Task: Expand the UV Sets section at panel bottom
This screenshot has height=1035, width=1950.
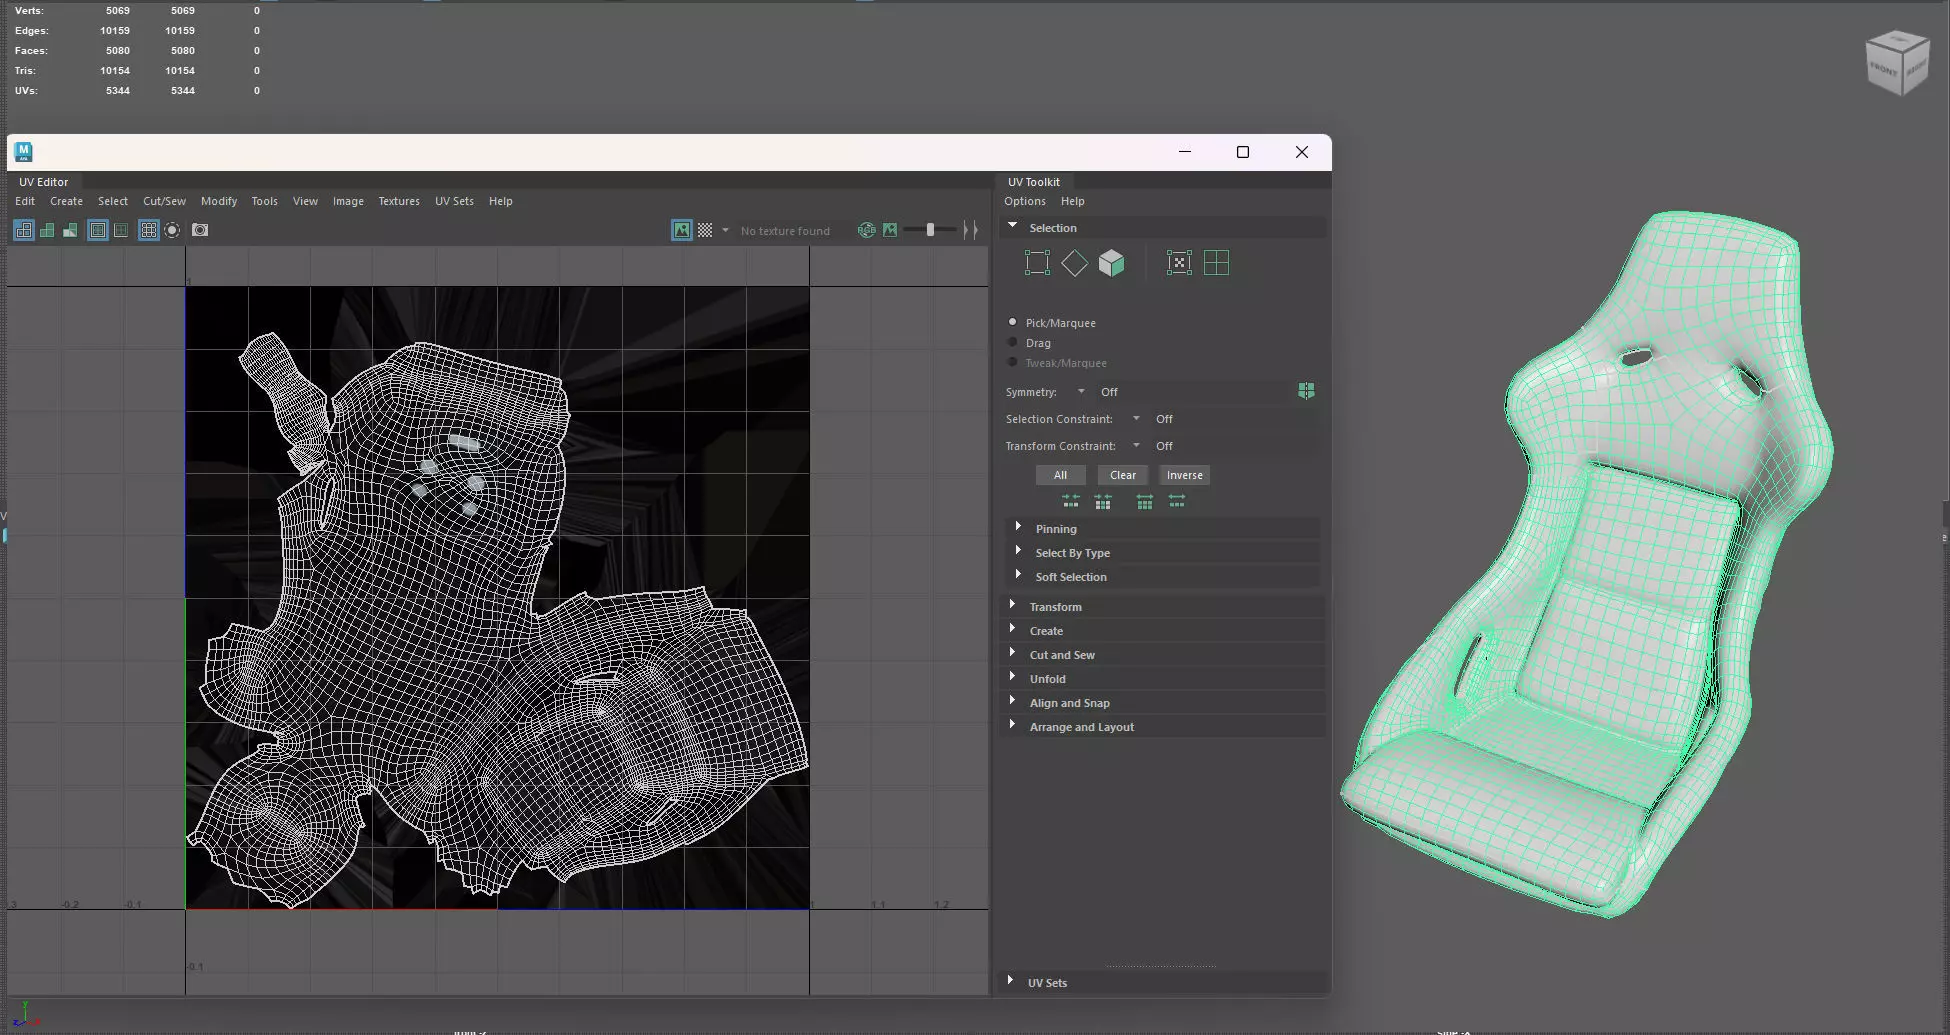Action: pyautogui.click(x=1163, y=982)
